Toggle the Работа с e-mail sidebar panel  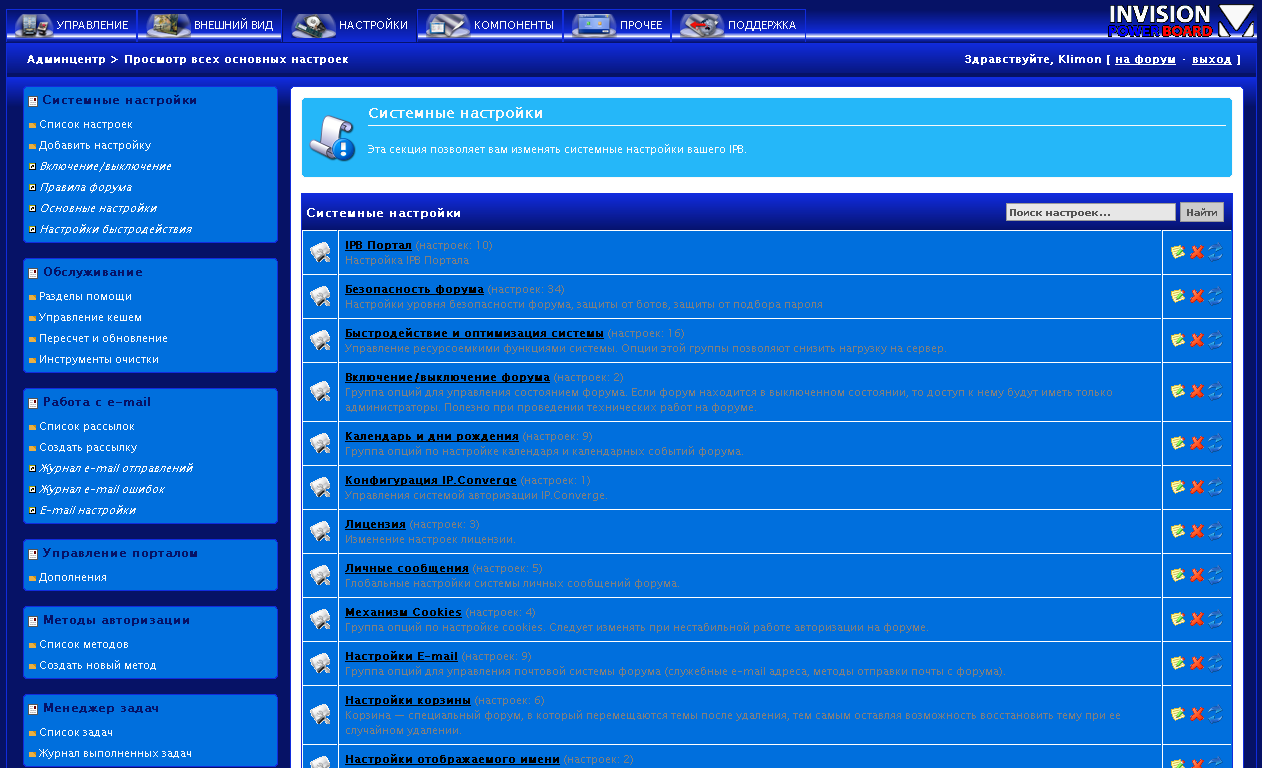coord(33,403)
